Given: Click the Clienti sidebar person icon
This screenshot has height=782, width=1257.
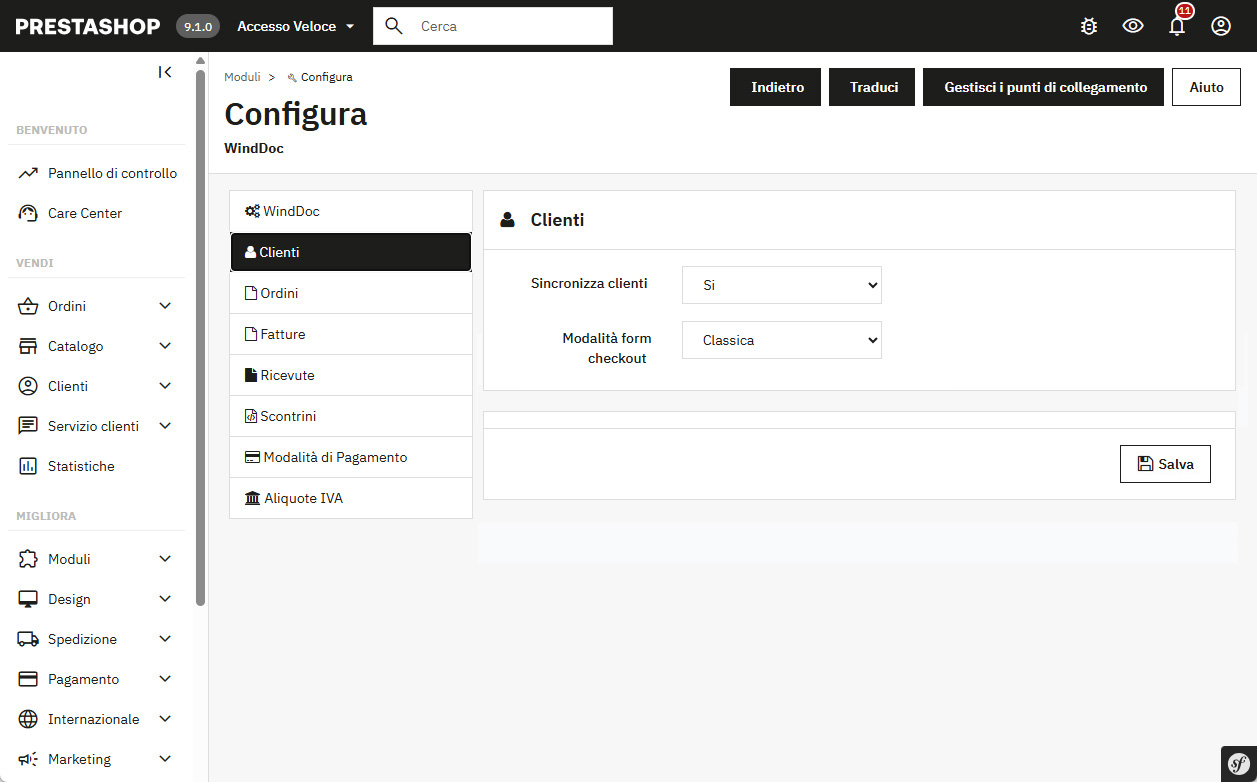Looking at the screenshot, I should coord(28,386).
